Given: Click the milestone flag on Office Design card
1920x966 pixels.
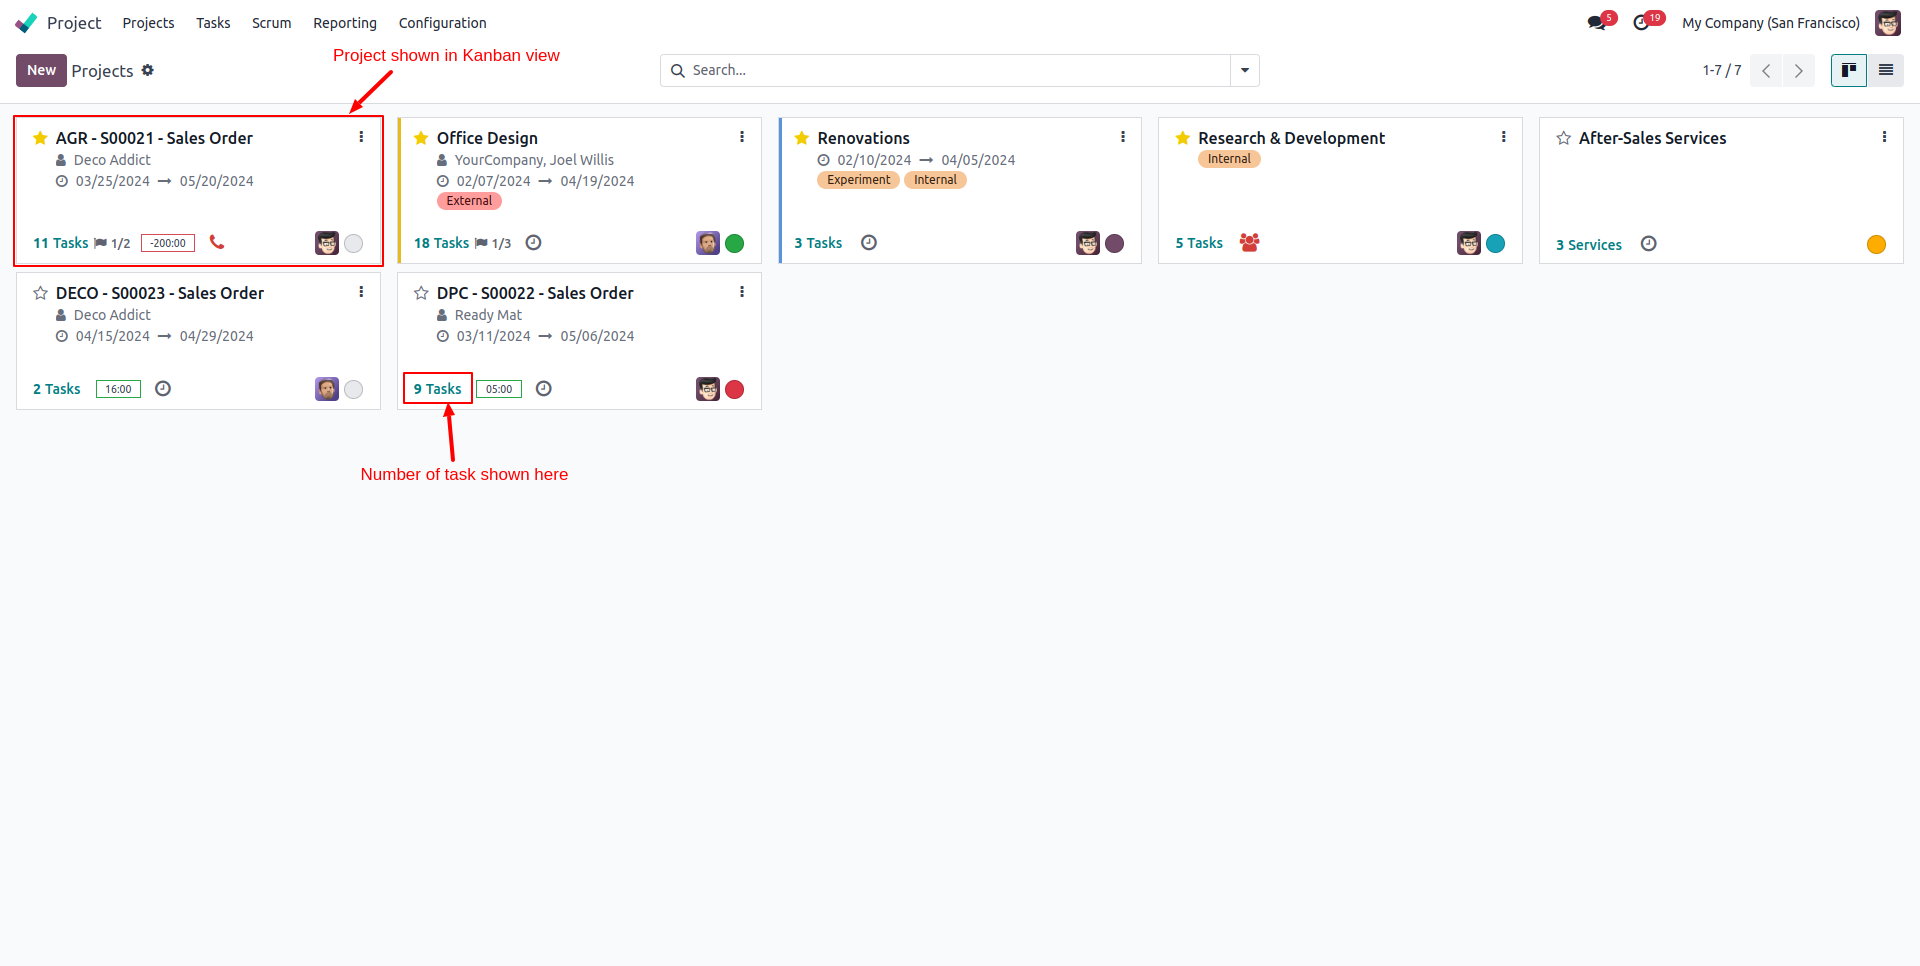Looking at the screenshot, I should 483,243.
